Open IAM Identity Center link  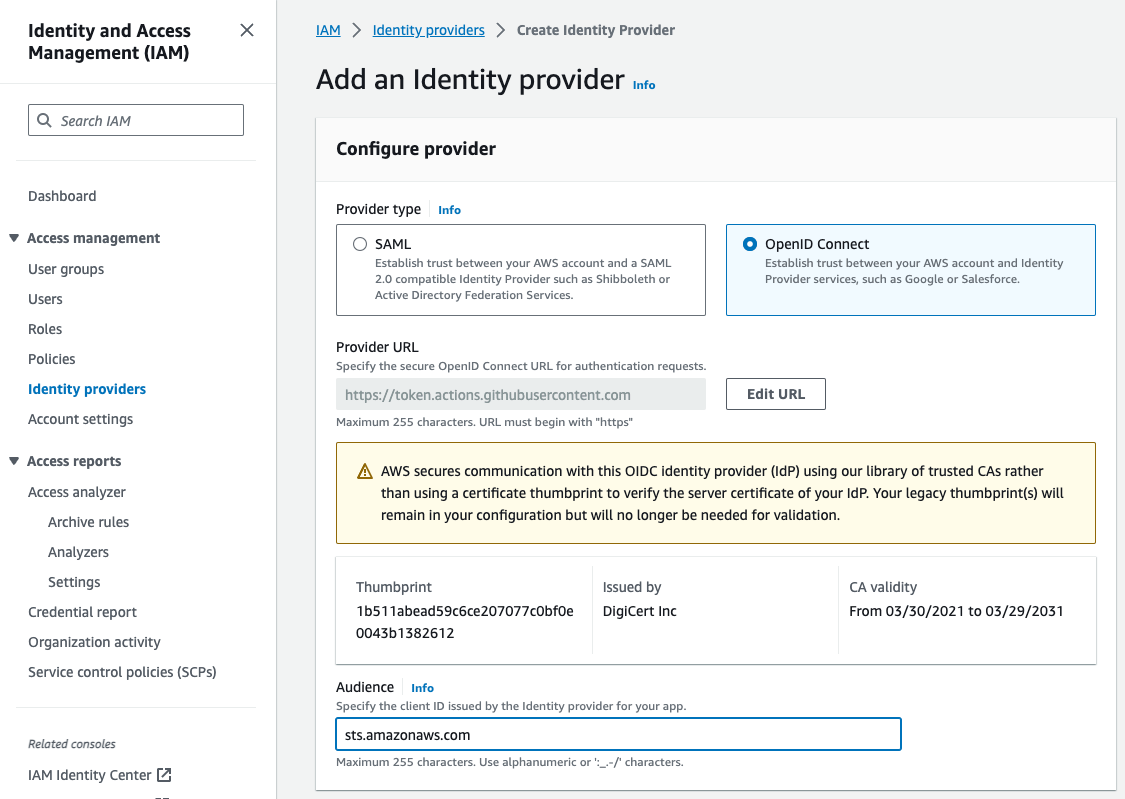tap(90, 775)
